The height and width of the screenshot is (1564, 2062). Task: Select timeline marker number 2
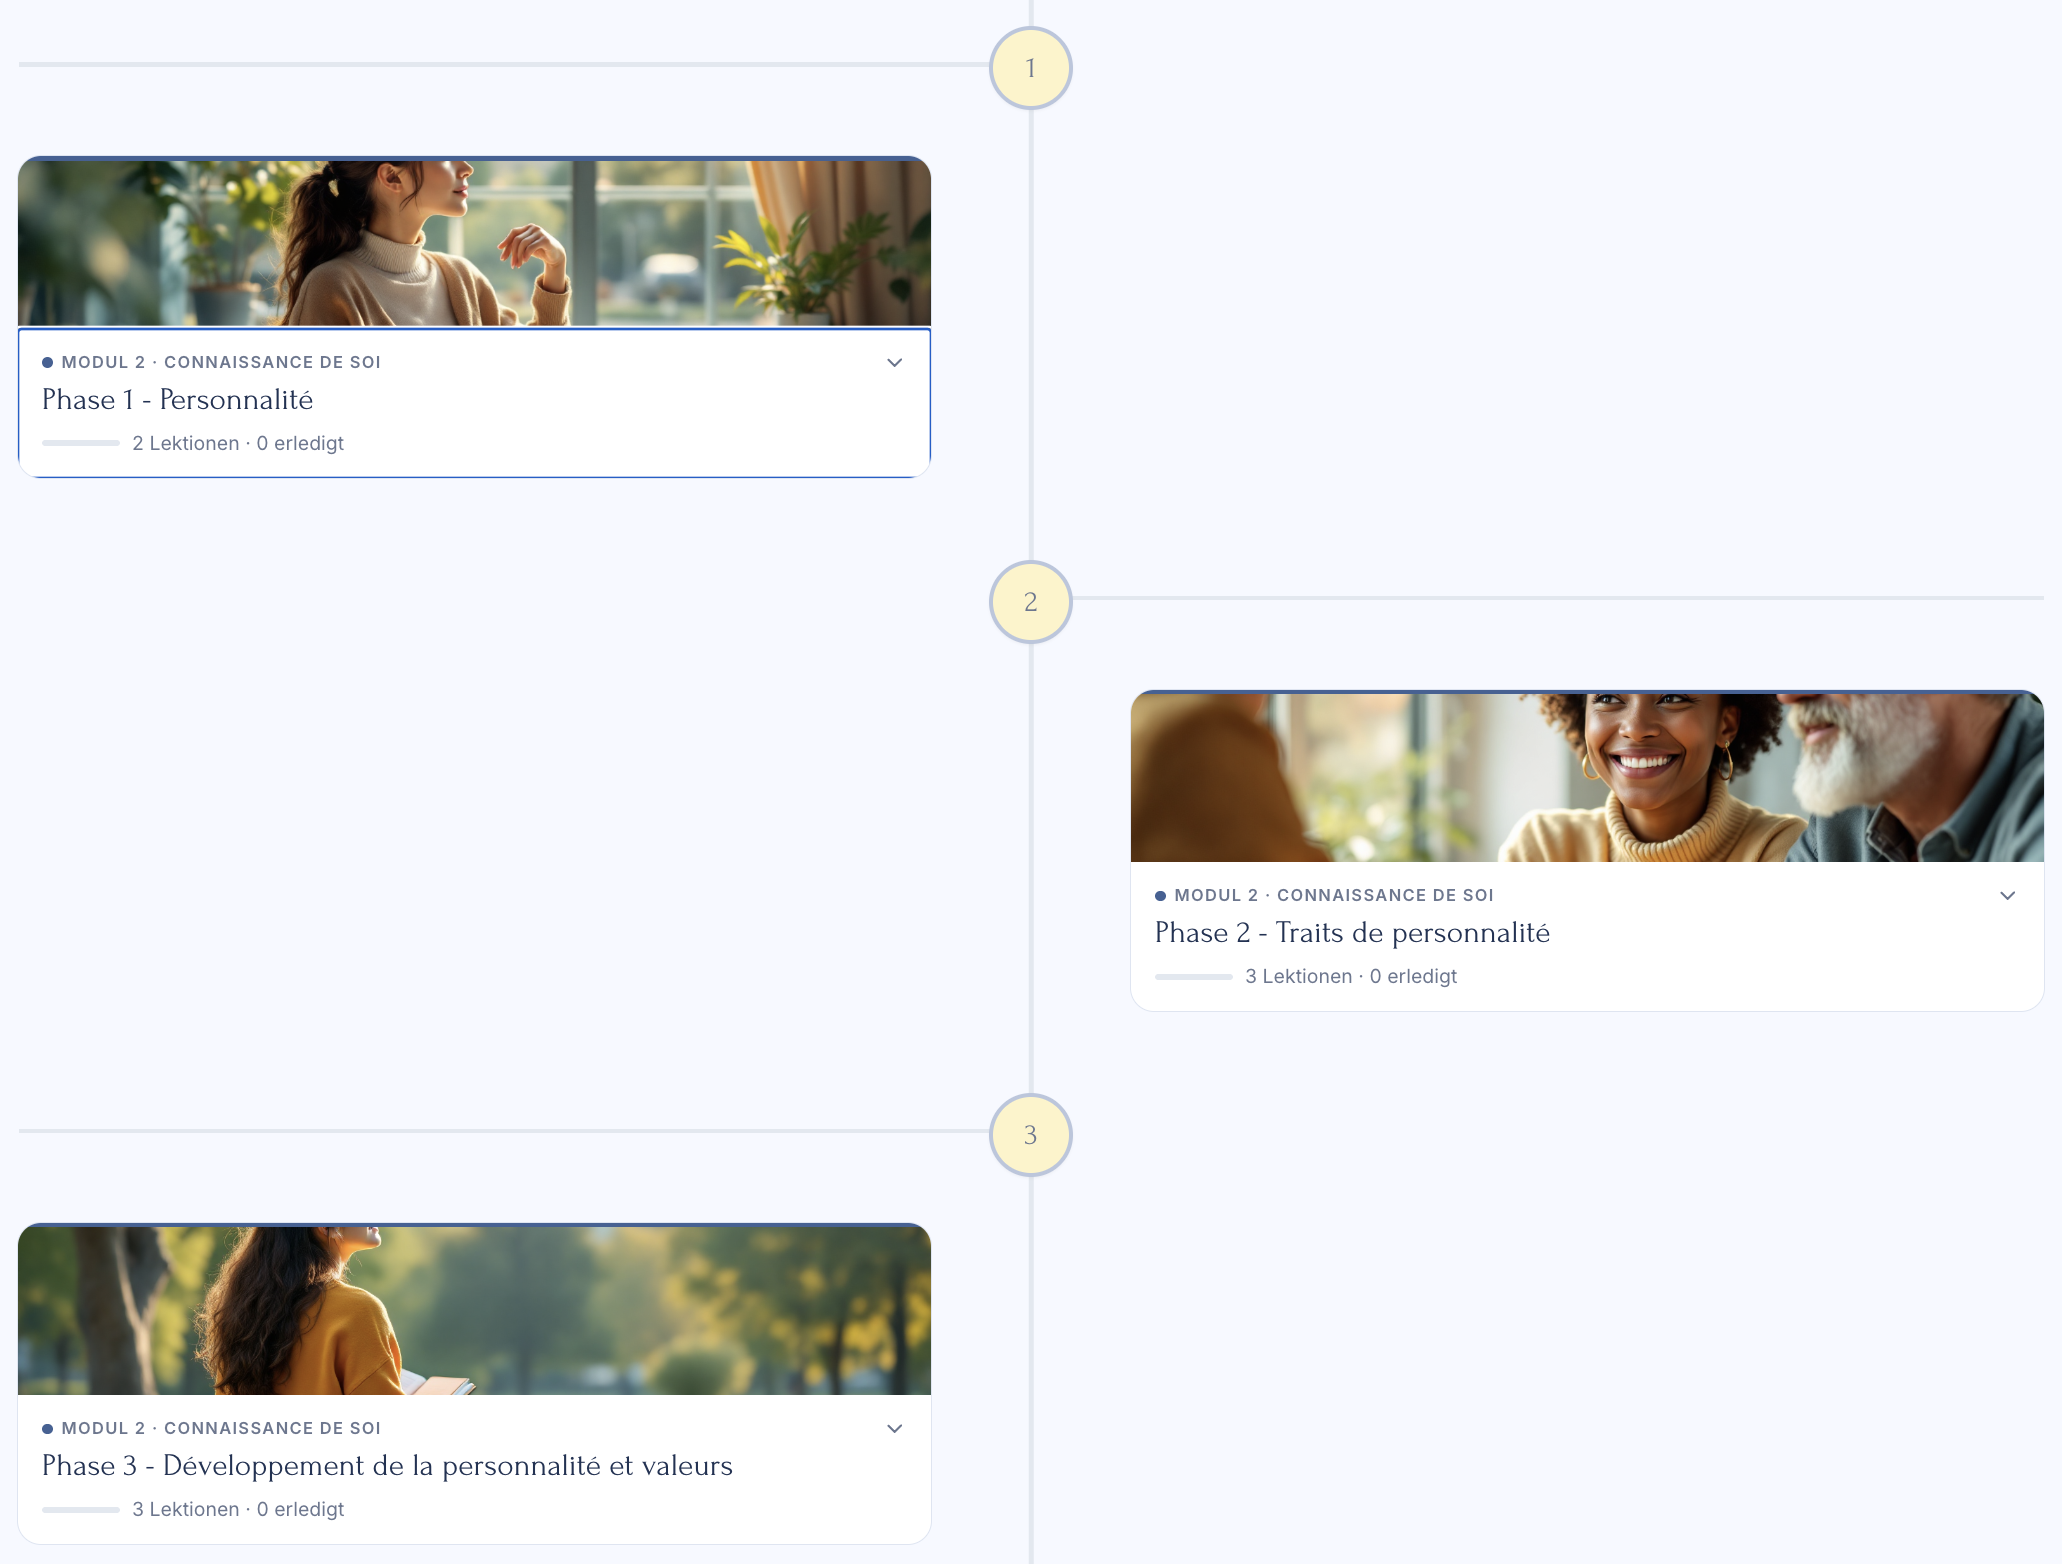click(1030, 602)
